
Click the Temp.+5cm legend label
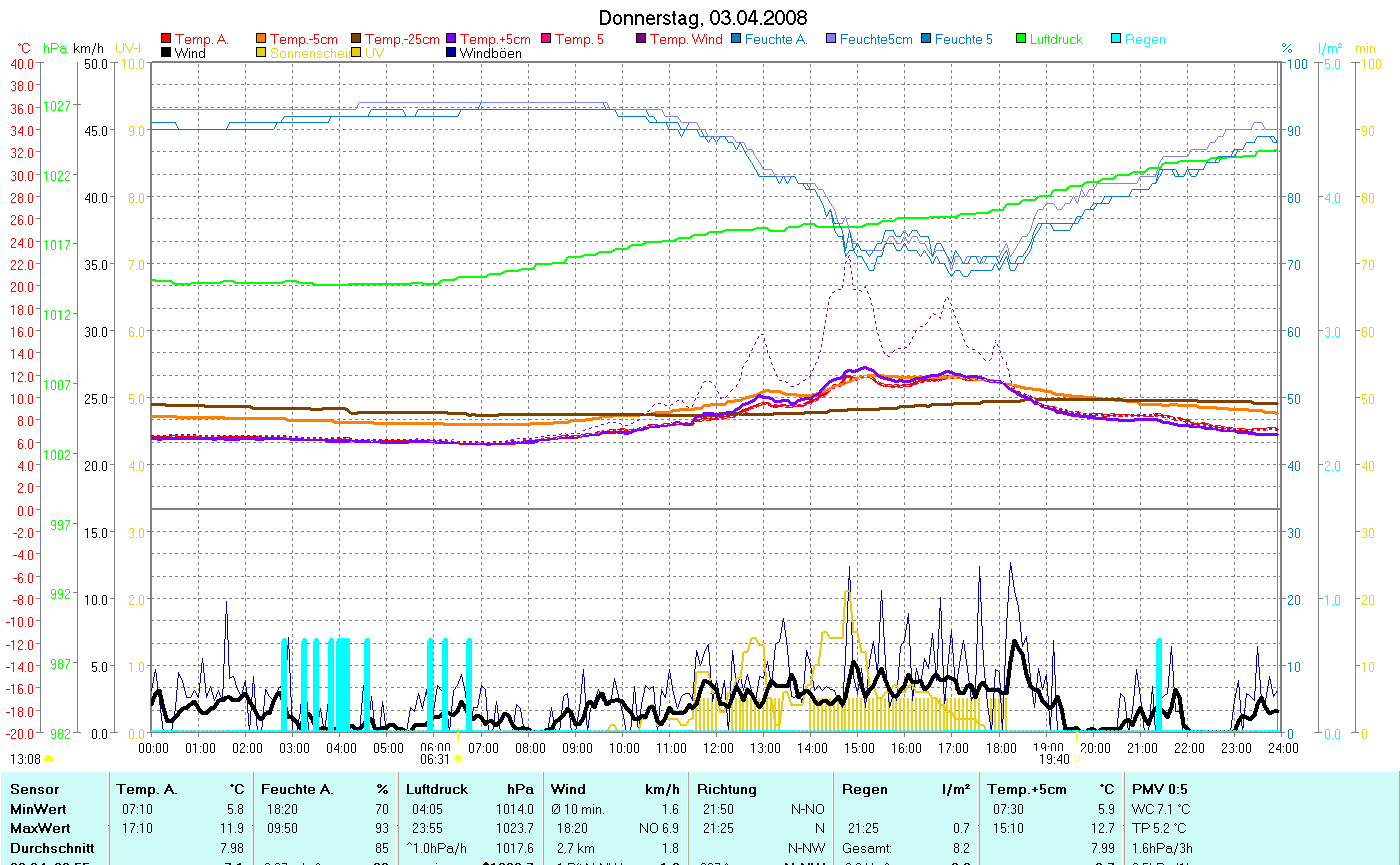click(x=495, y=40)
